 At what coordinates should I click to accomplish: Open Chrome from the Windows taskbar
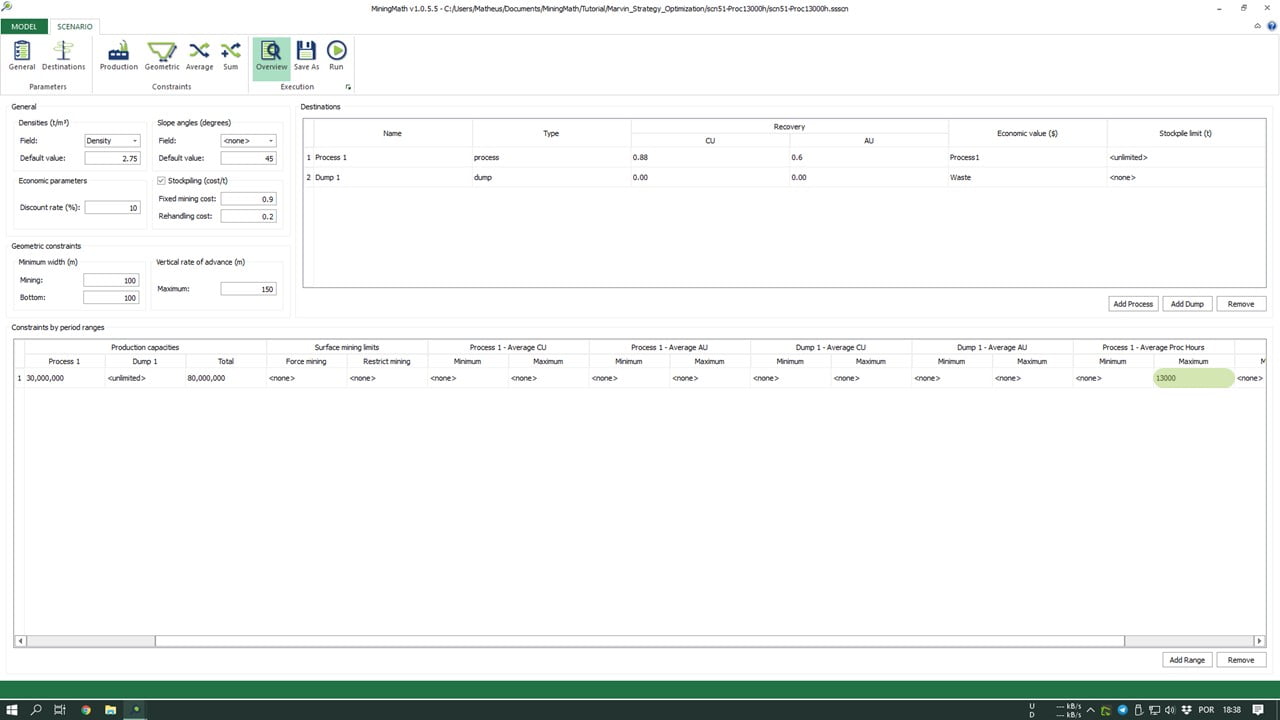click(x=86, y=710)
